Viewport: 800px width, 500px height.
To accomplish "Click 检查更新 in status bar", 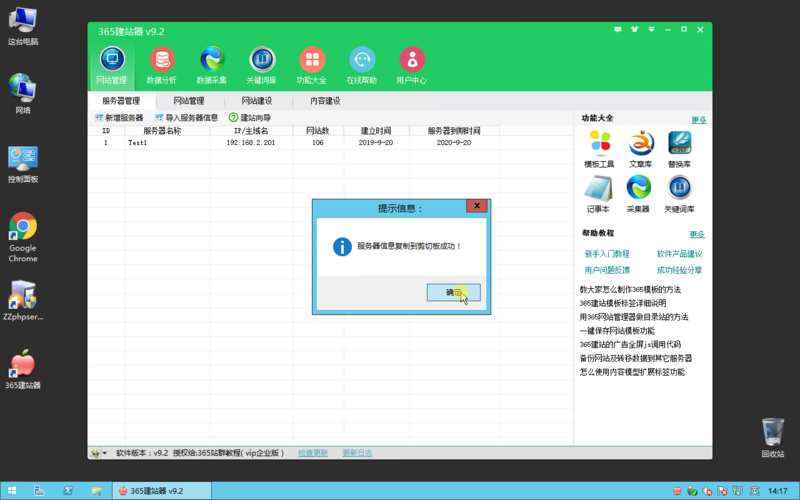I will coord(313,453).
